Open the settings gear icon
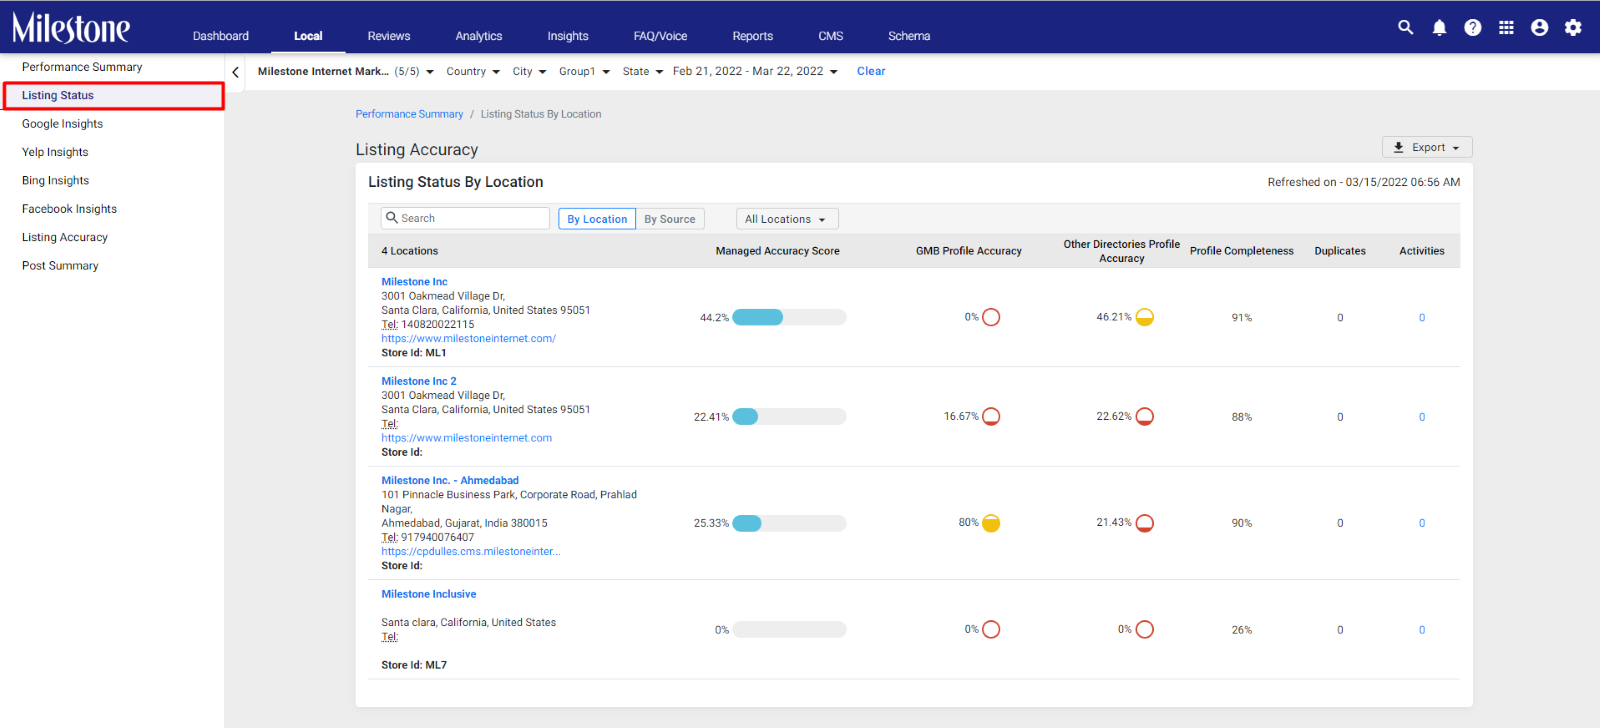The image size is (1600, 728). 1573,27
